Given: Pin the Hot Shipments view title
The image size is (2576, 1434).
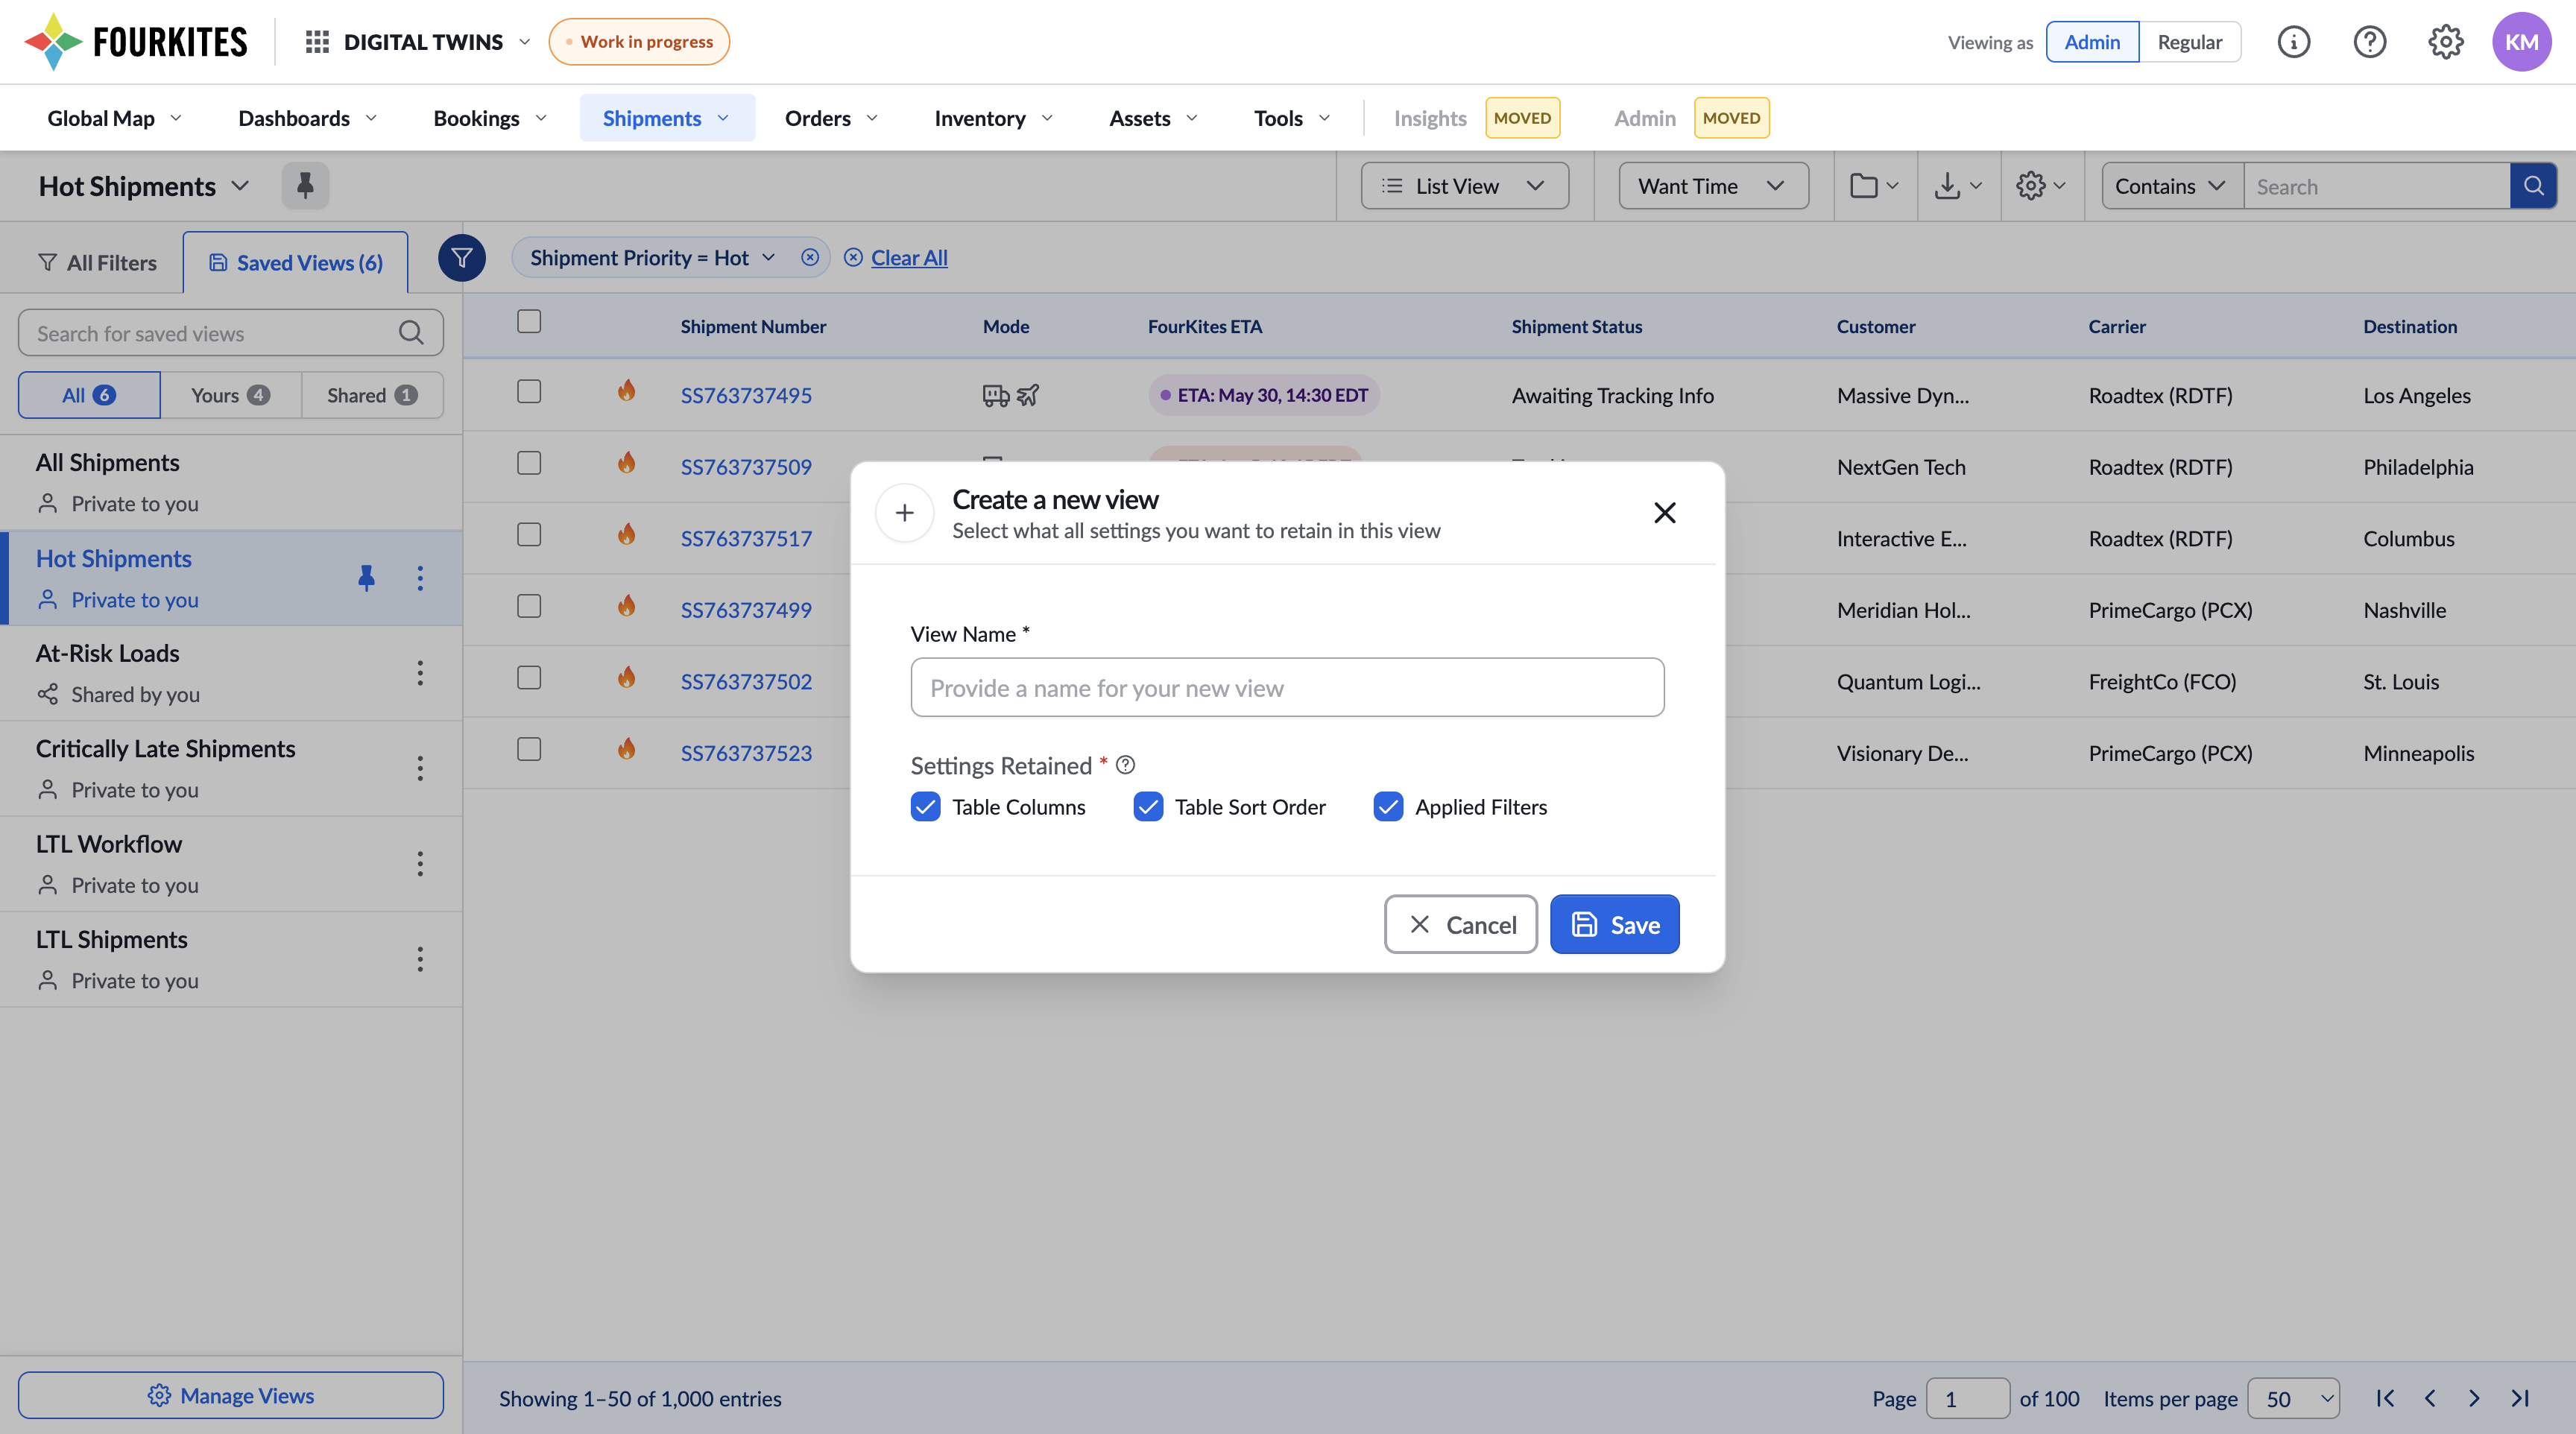Looking at the screenshot, I should point(305,186).
